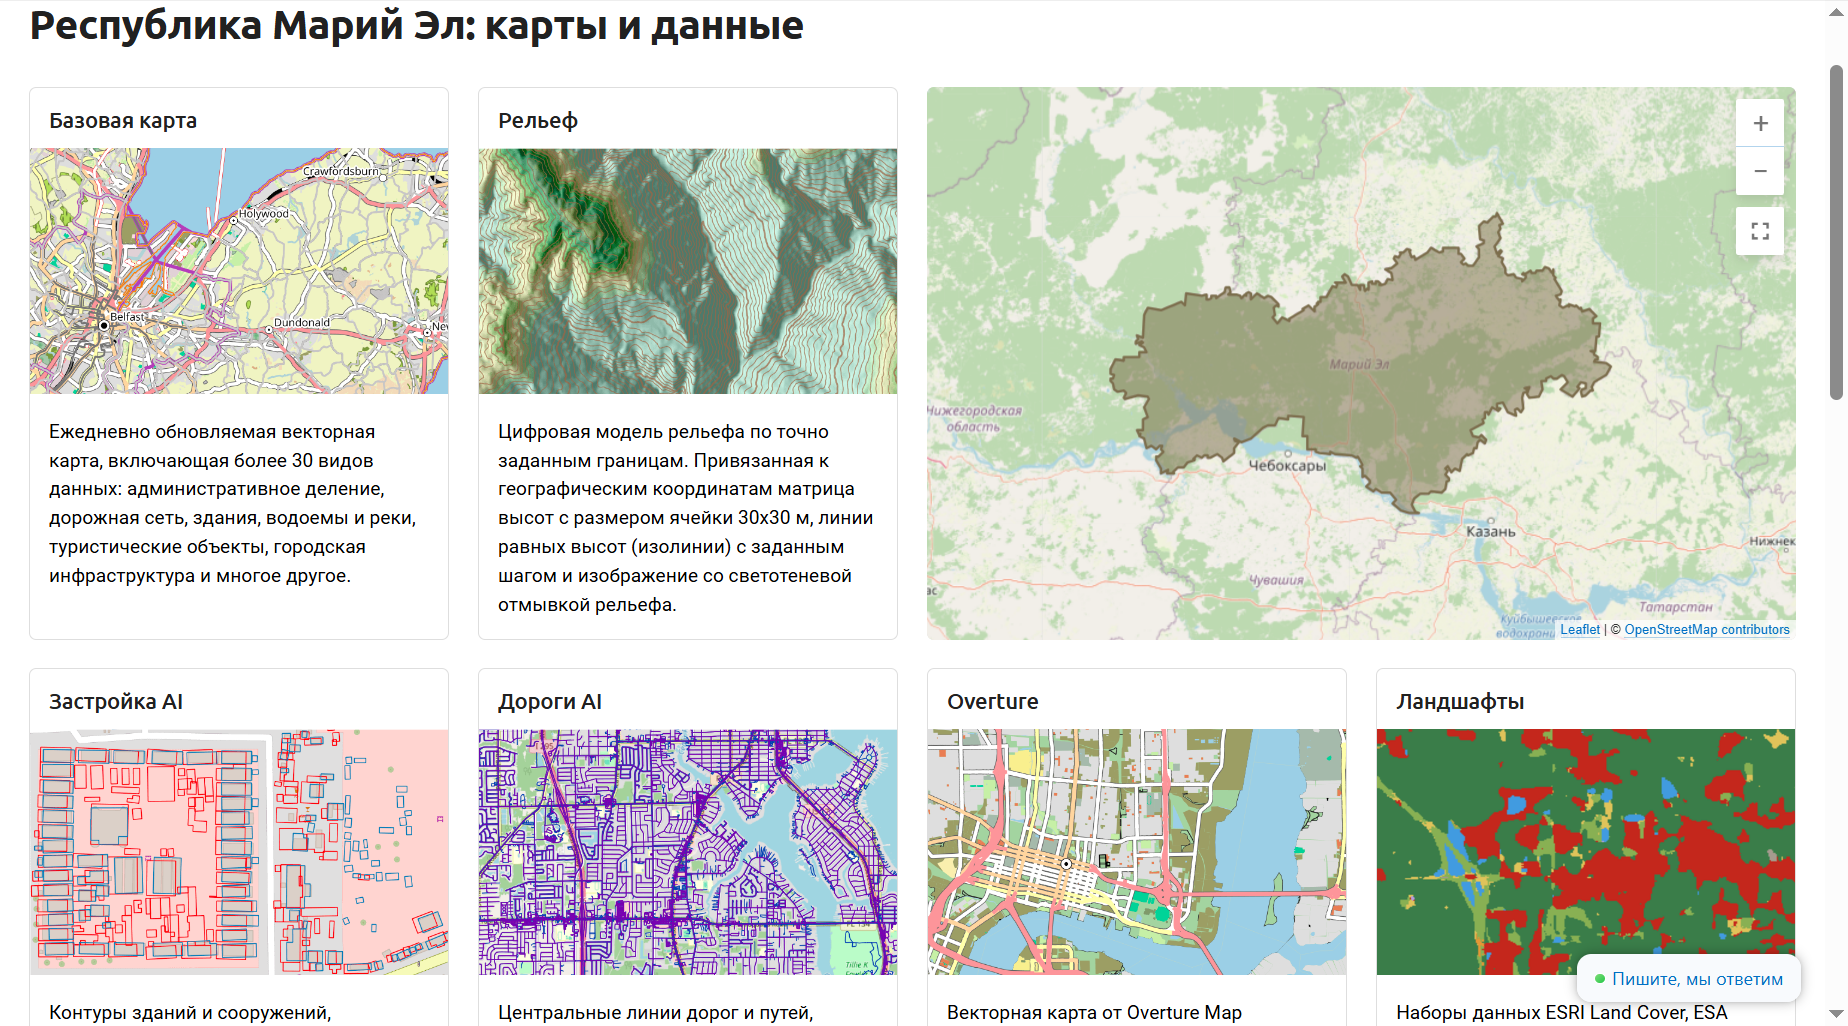Click the scrollbar down arrow
This screenshot has width=1848, height=1026.
point(1837,1014)
